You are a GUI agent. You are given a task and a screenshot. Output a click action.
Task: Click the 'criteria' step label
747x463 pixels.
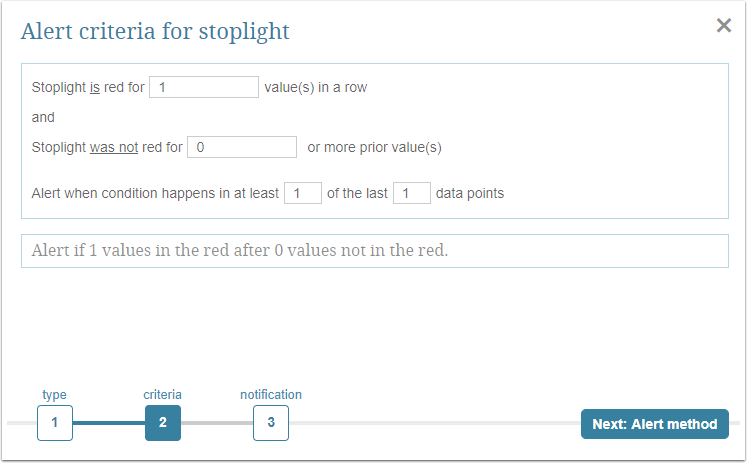[x=163, y=395]
